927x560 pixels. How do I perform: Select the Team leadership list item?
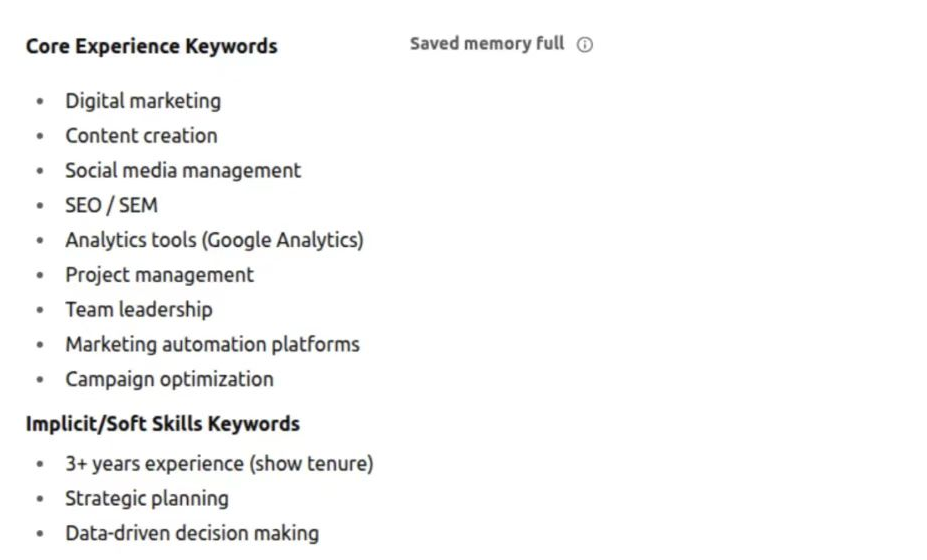(139, 310)
